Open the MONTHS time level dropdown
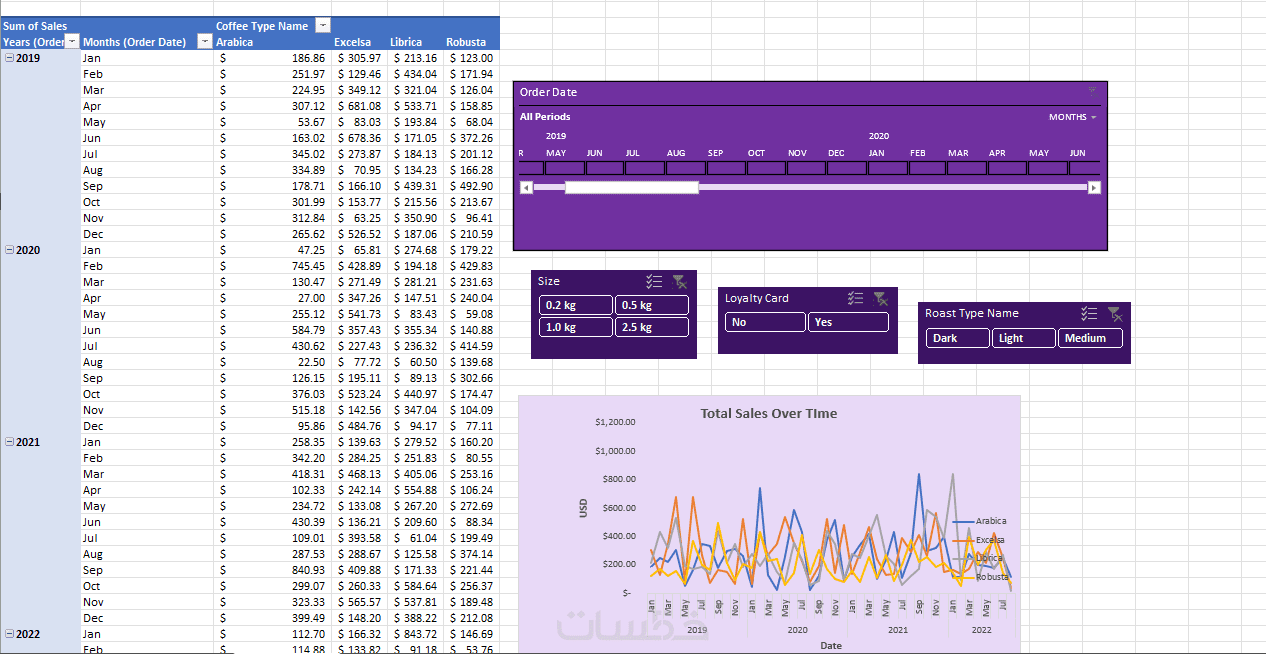This screenshot has height=654, width=1266. [x=1073, y=117]
